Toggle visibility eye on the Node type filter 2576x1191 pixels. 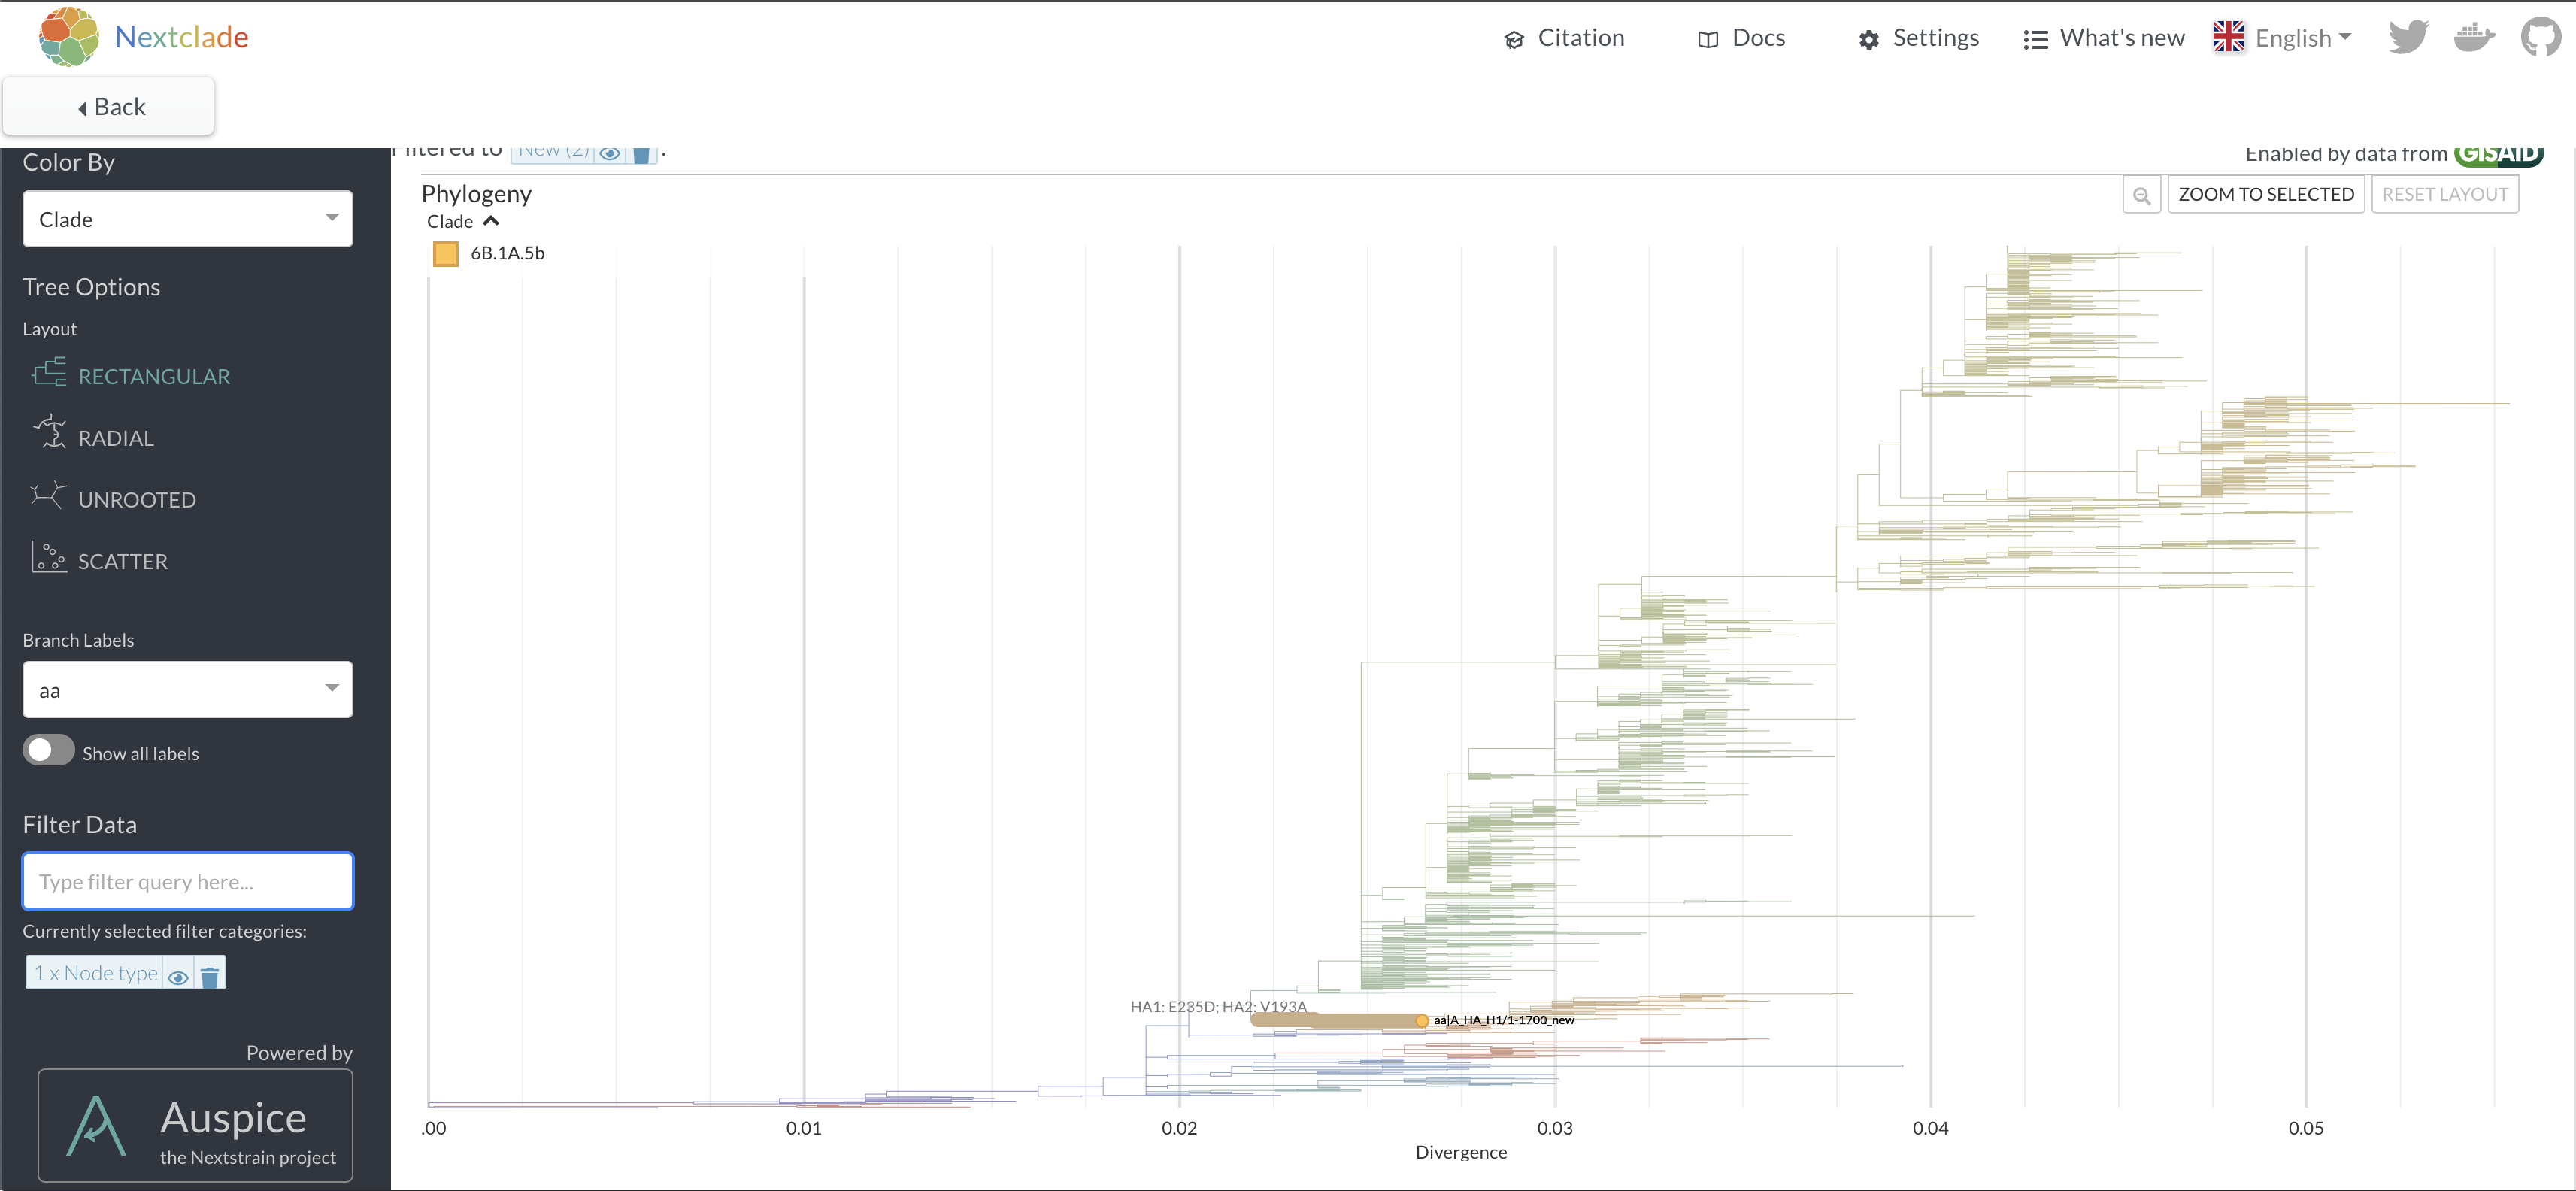coord(178,975)
